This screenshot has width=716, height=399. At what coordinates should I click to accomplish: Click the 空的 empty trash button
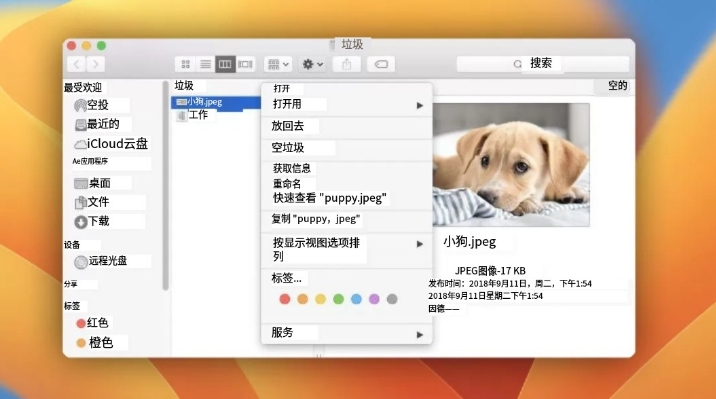point(617,85)
